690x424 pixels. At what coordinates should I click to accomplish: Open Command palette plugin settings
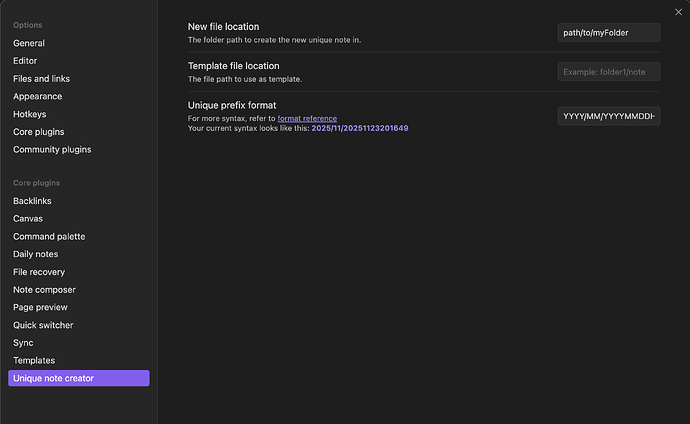[x=49, y=237]
